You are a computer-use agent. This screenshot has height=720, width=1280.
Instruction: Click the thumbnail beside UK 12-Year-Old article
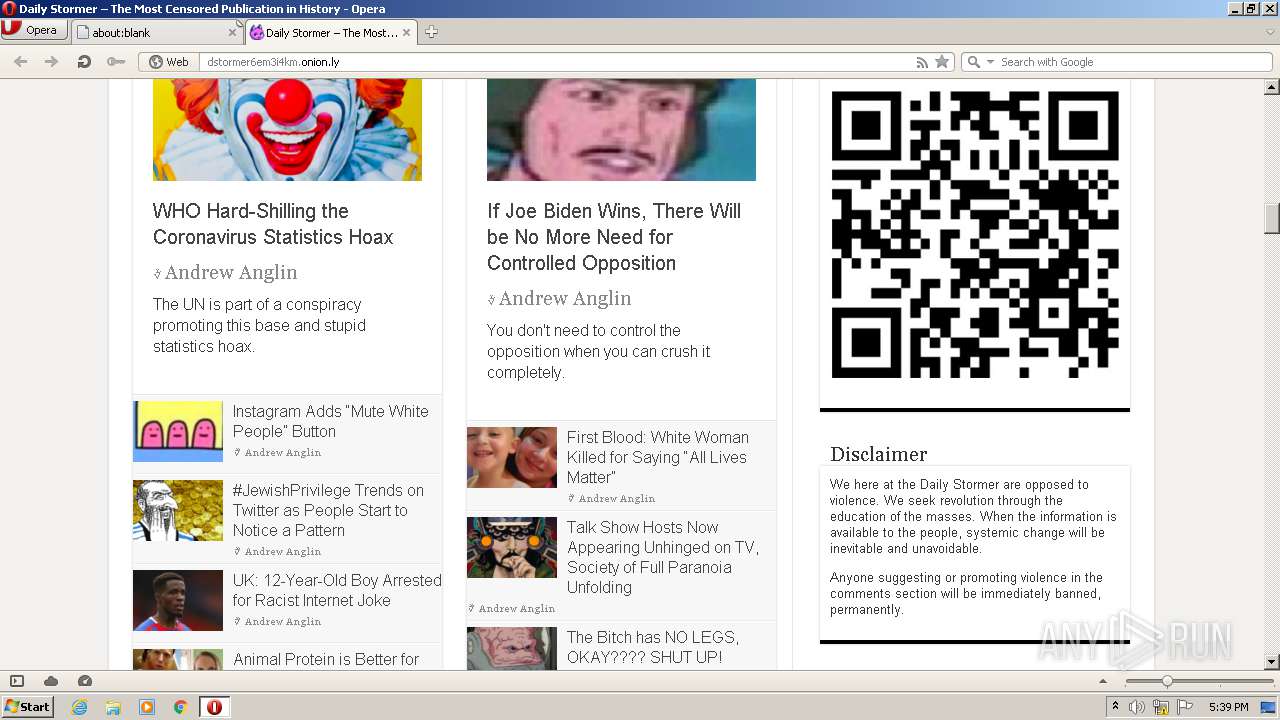(x=178, y=600)
